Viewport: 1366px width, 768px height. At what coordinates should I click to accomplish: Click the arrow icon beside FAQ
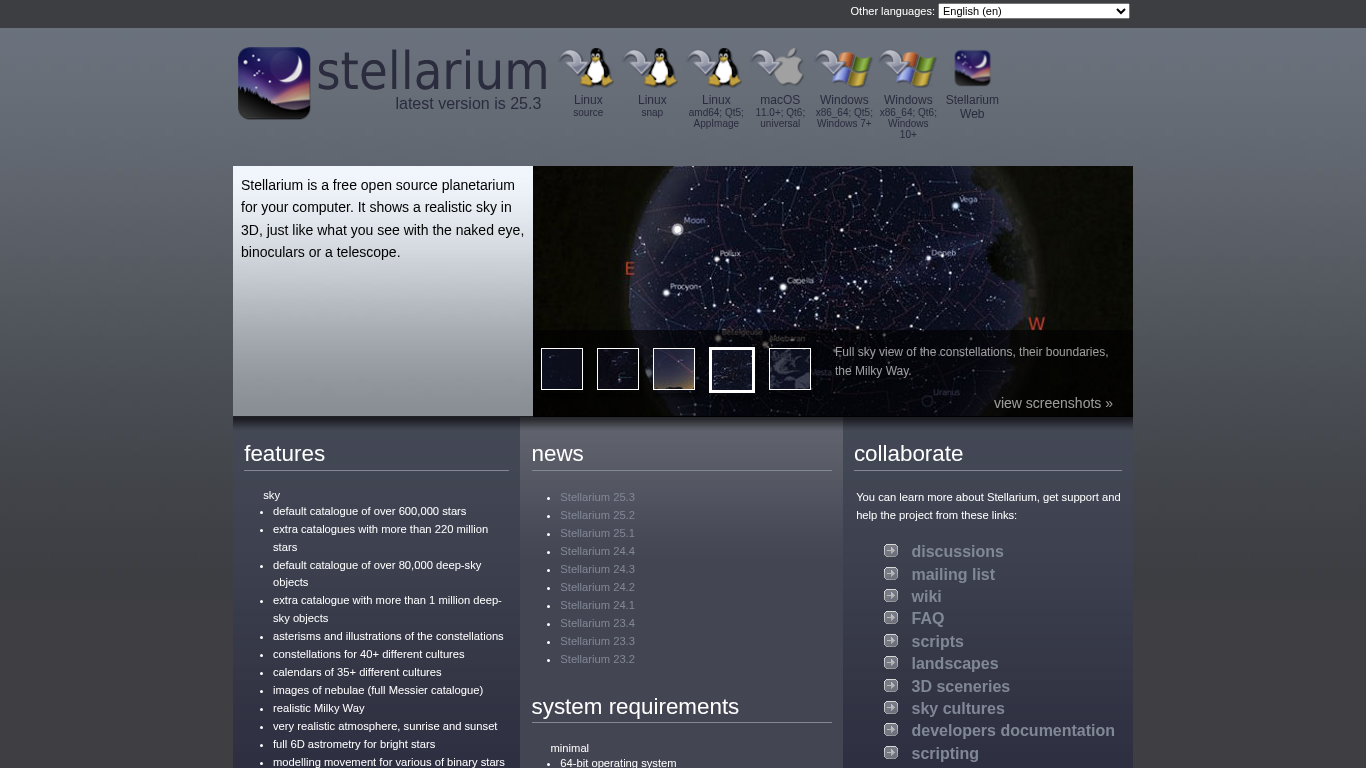click(891, 618)
